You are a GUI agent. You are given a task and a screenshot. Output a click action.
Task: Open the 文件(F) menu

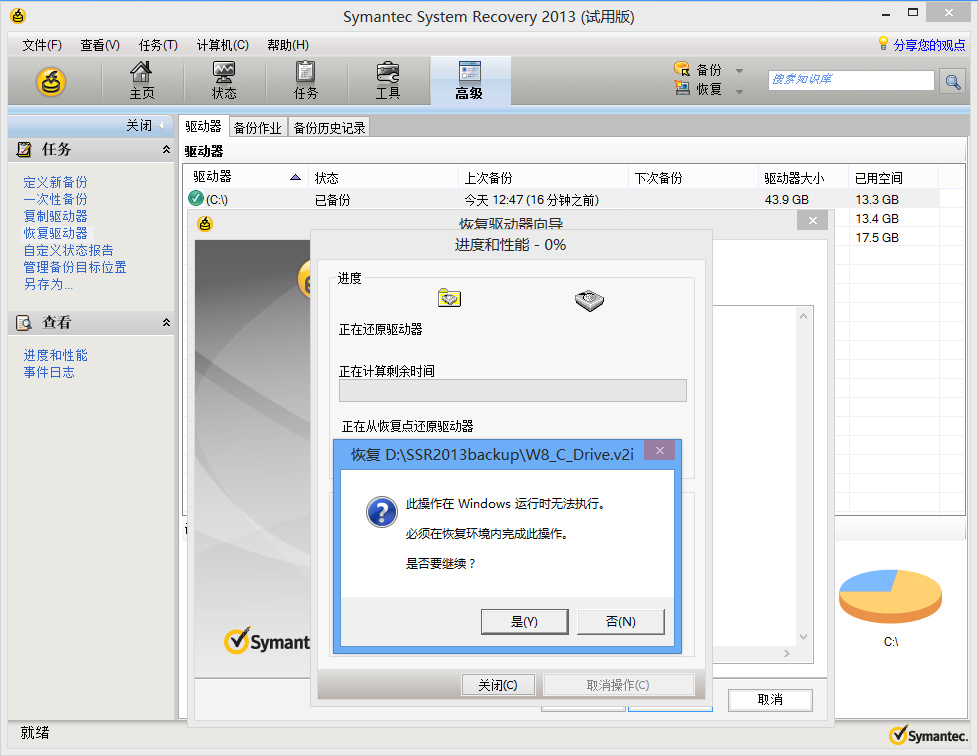tap(42, 45)
